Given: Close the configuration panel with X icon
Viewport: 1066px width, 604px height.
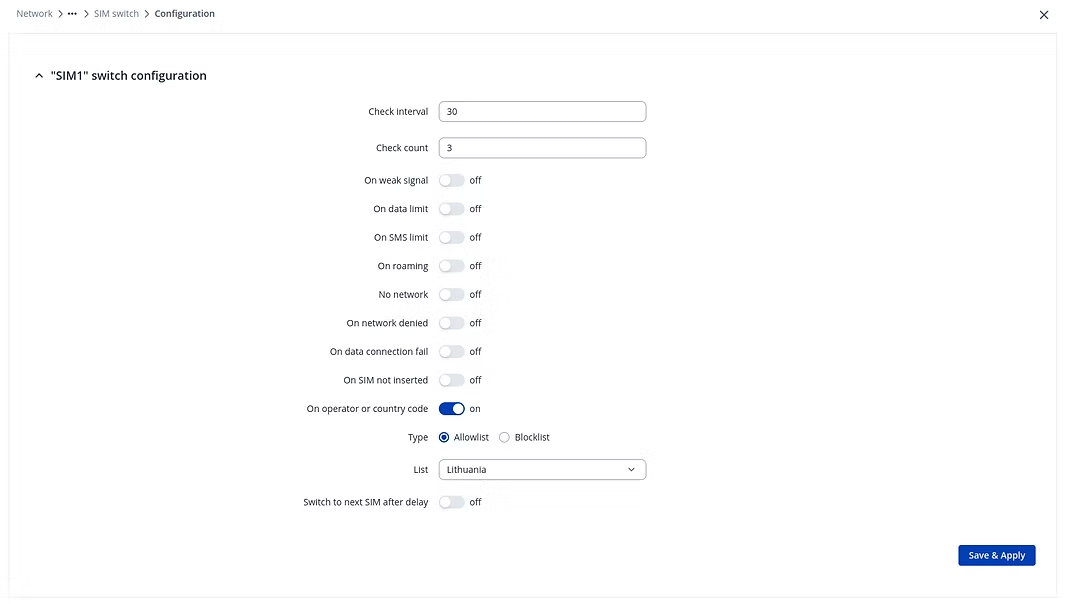Looking at the screenshot, I should point(1044,15).
